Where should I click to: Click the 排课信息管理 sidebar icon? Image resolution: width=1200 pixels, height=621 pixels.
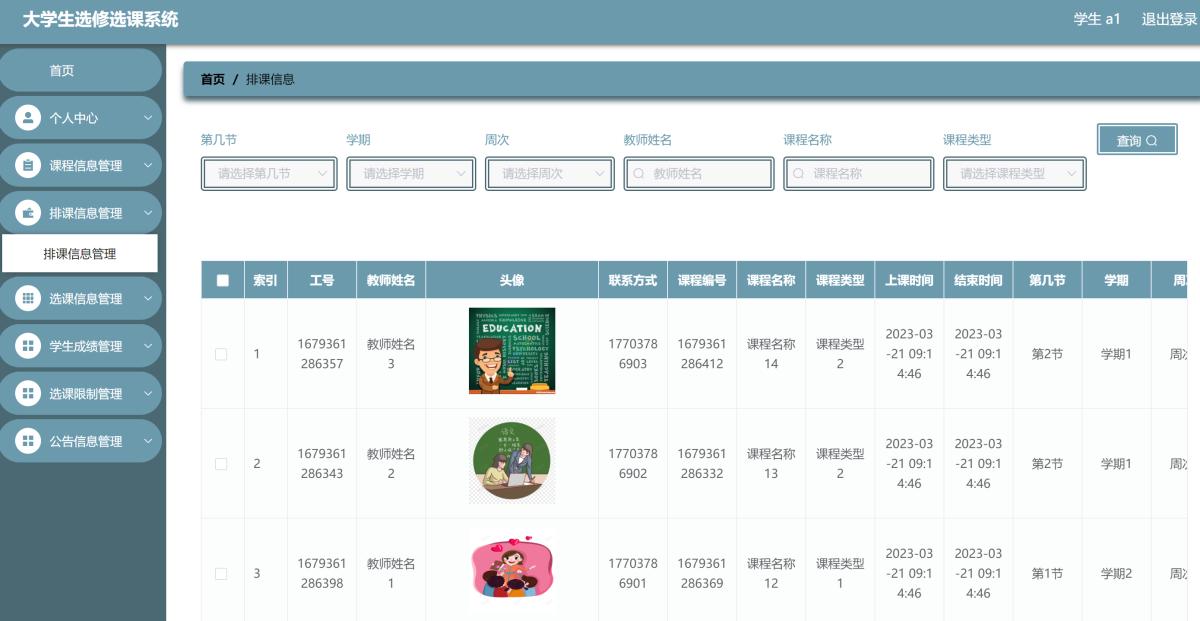click(x=28, y=213)
